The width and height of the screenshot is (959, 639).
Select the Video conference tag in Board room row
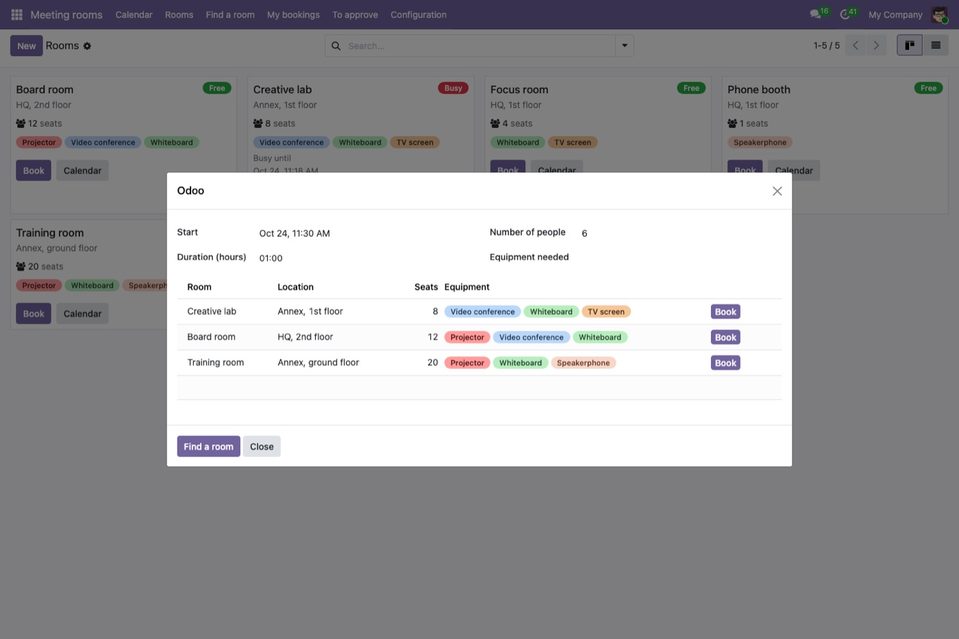(x=531, y=337)
